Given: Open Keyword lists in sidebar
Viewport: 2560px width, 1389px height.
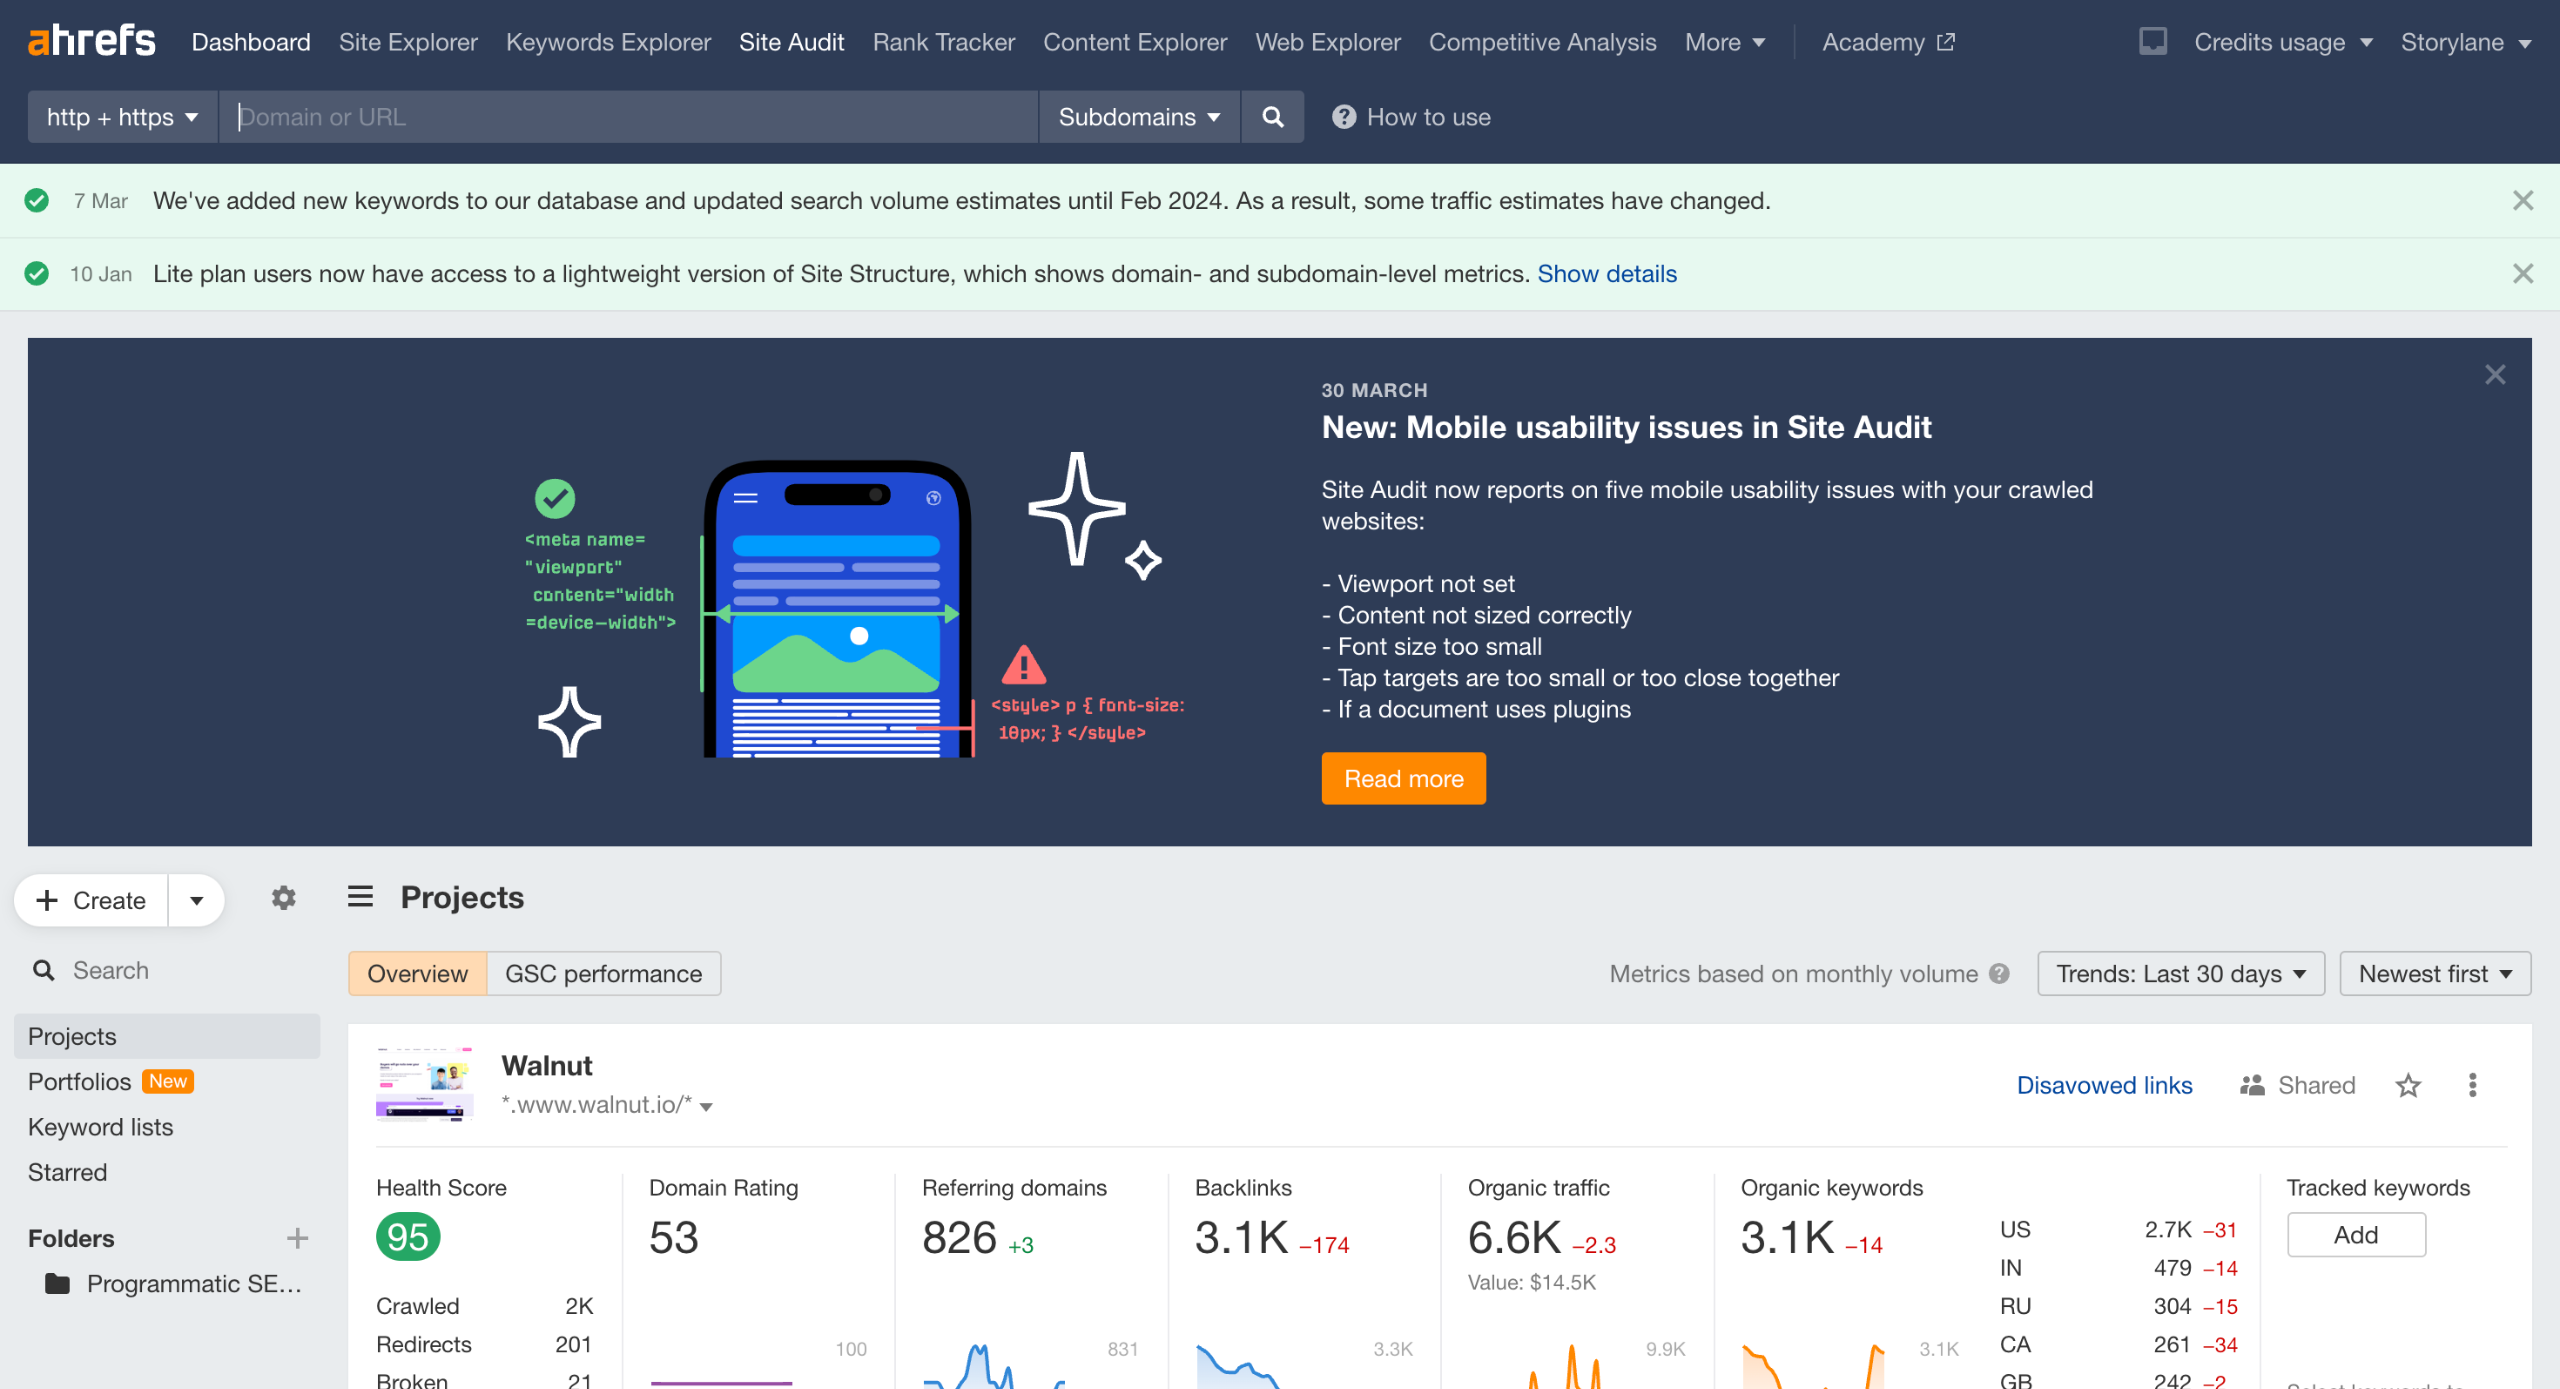Looking at the screenshot, I should [100, 1127].
